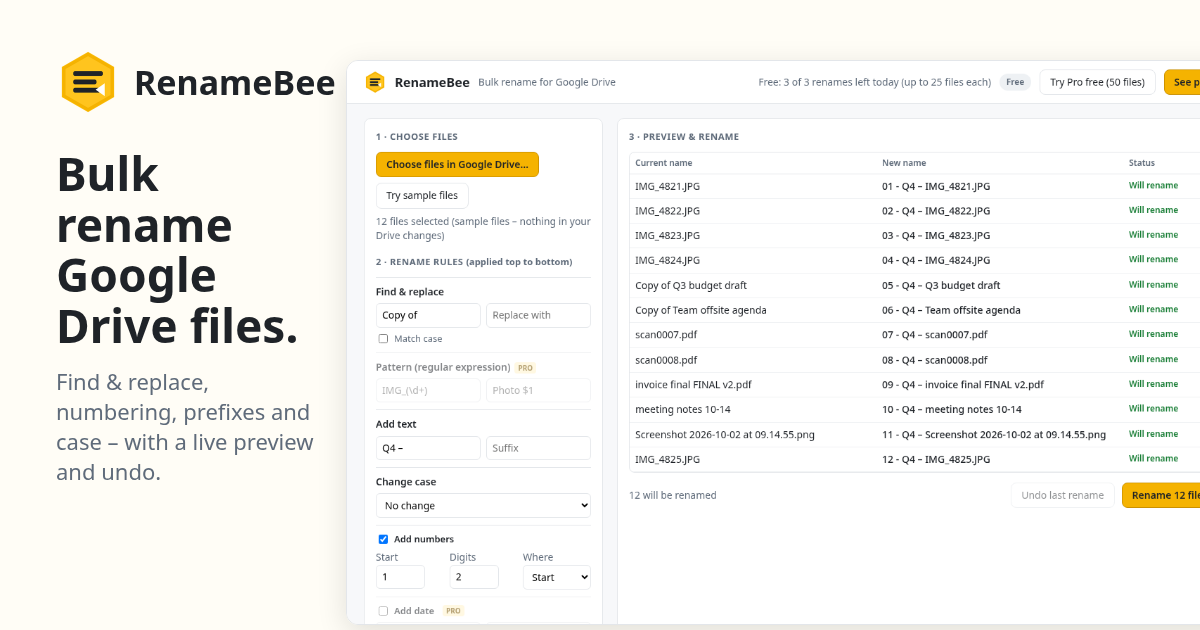Toggle the Match case checkbox
The width and height of the screenshot is (1200, 630).
click(383, 339)
